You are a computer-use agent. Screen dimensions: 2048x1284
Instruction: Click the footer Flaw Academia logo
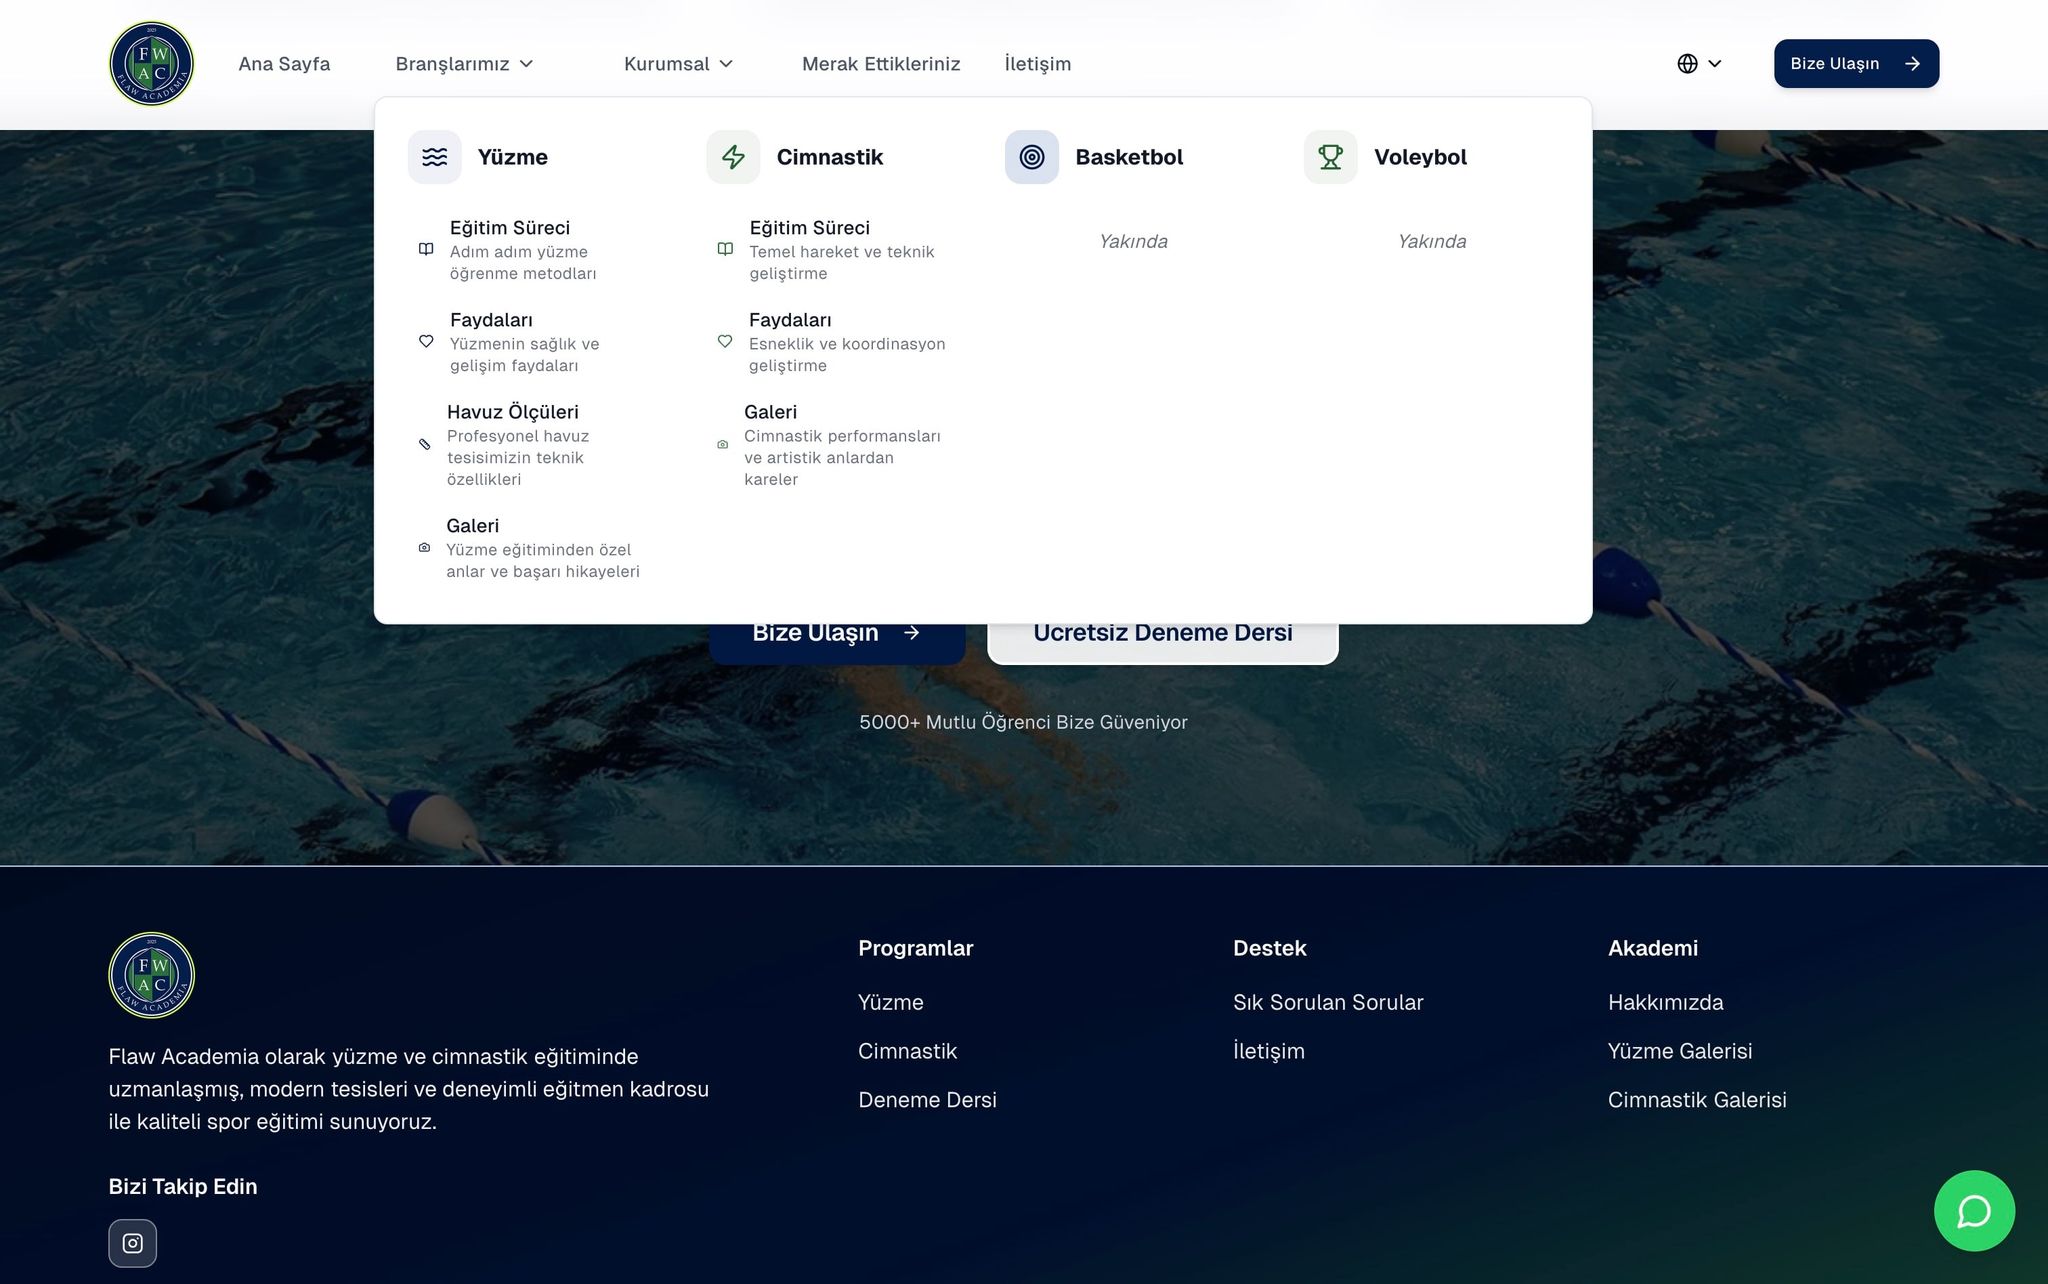point(151,975)
